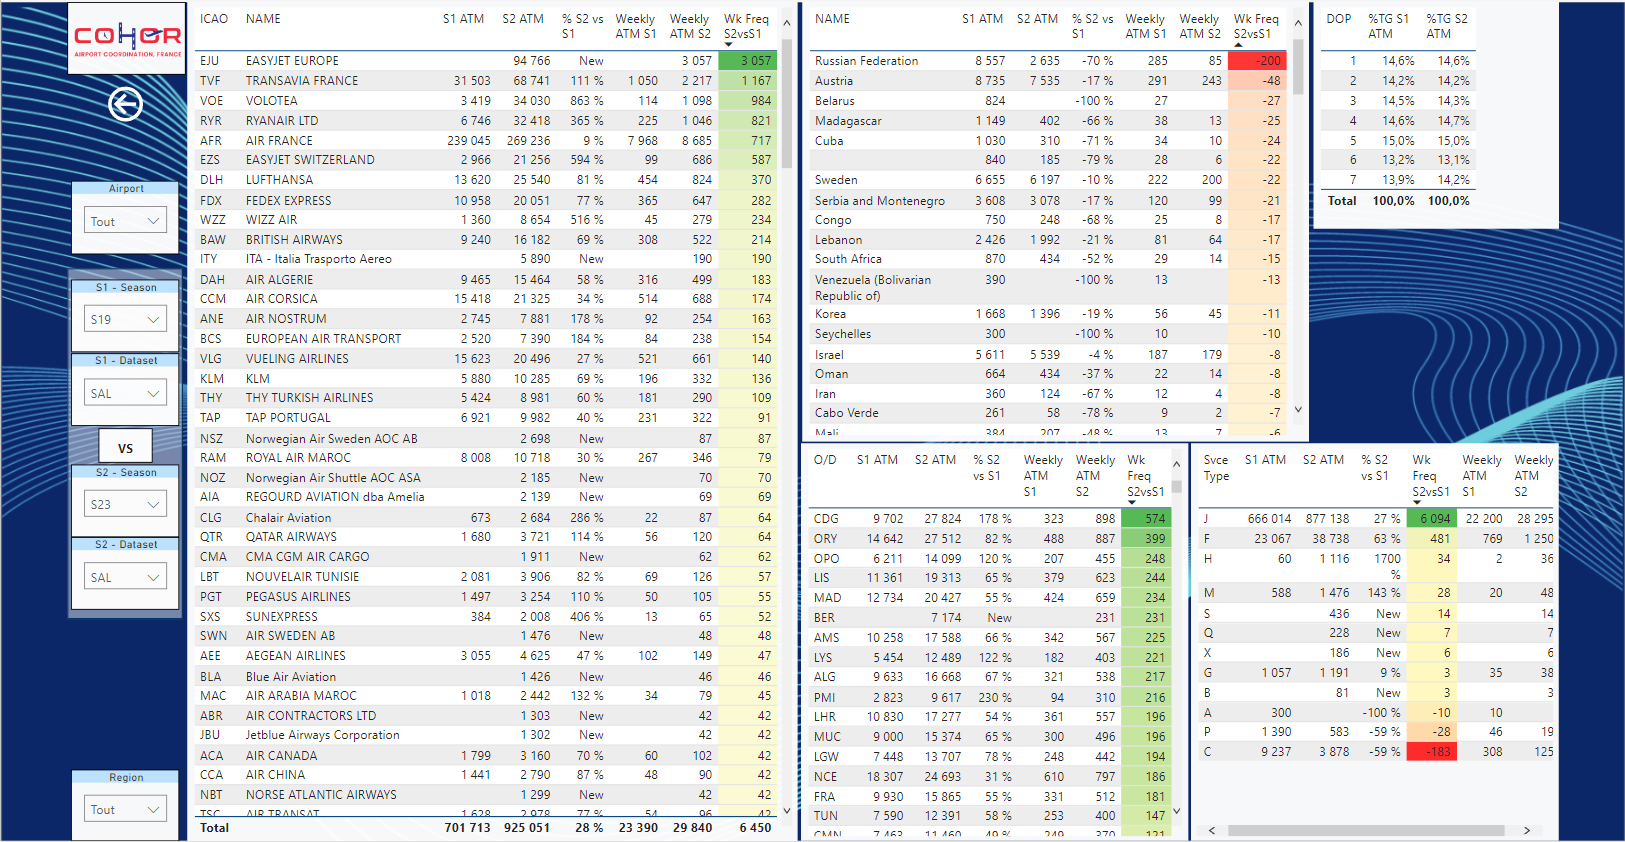Click the O/D airport table scroll-down arrow
Viewport: 1625px width, 842px height.
(1176, 810)
